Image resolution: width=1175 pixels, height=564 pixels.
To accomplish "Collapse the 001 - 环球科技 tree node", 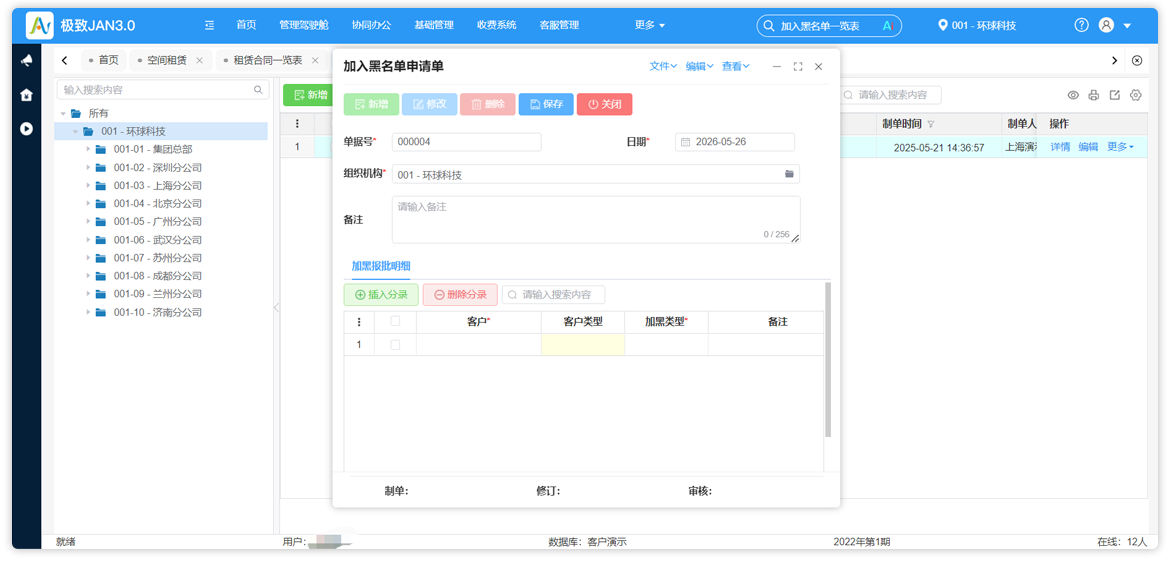I will 76,131.
